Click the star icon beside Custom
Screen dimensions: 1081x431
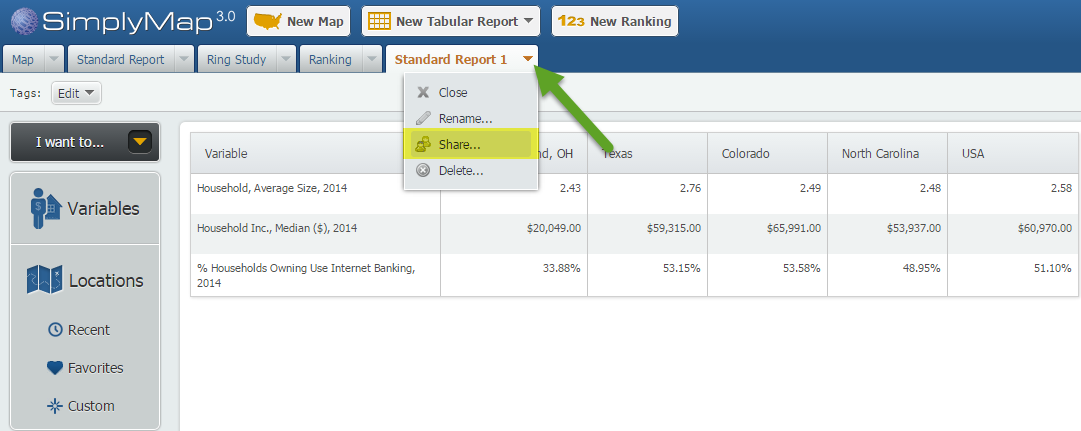pos(55,405)
